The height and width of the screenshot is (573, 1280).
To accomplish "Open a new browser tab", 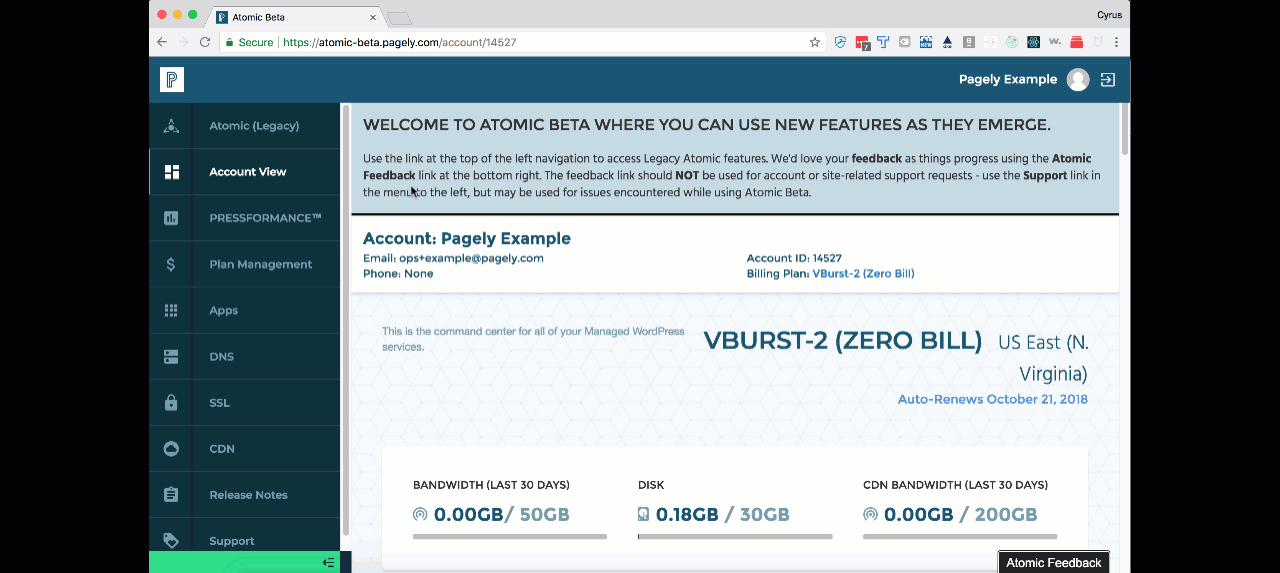I will pos(399,18).
